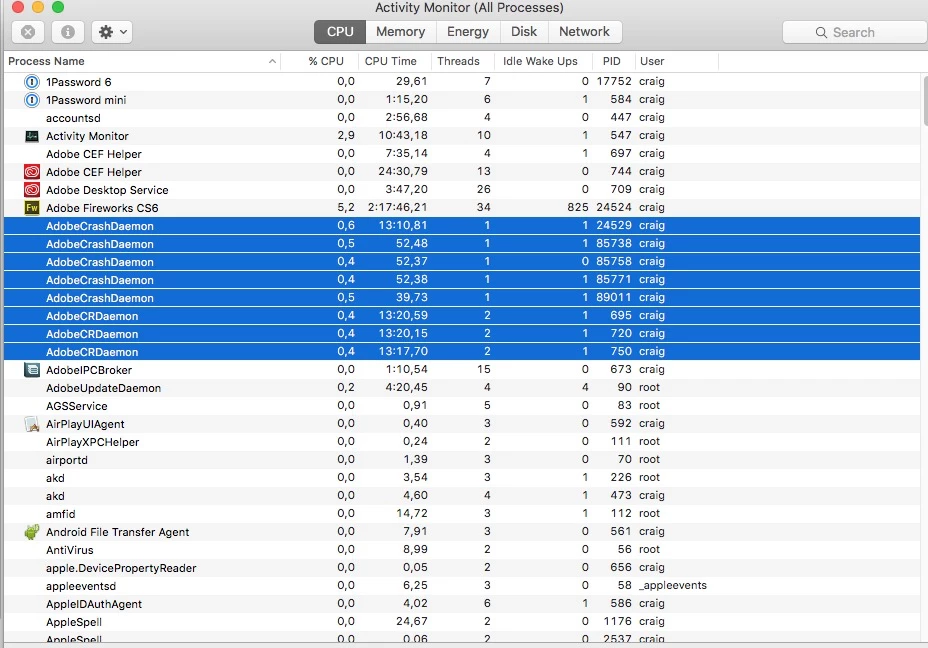Click the AdobeIPCBroker icon
Viewport: 928px width, 648px height.
[x=32, y=370]
